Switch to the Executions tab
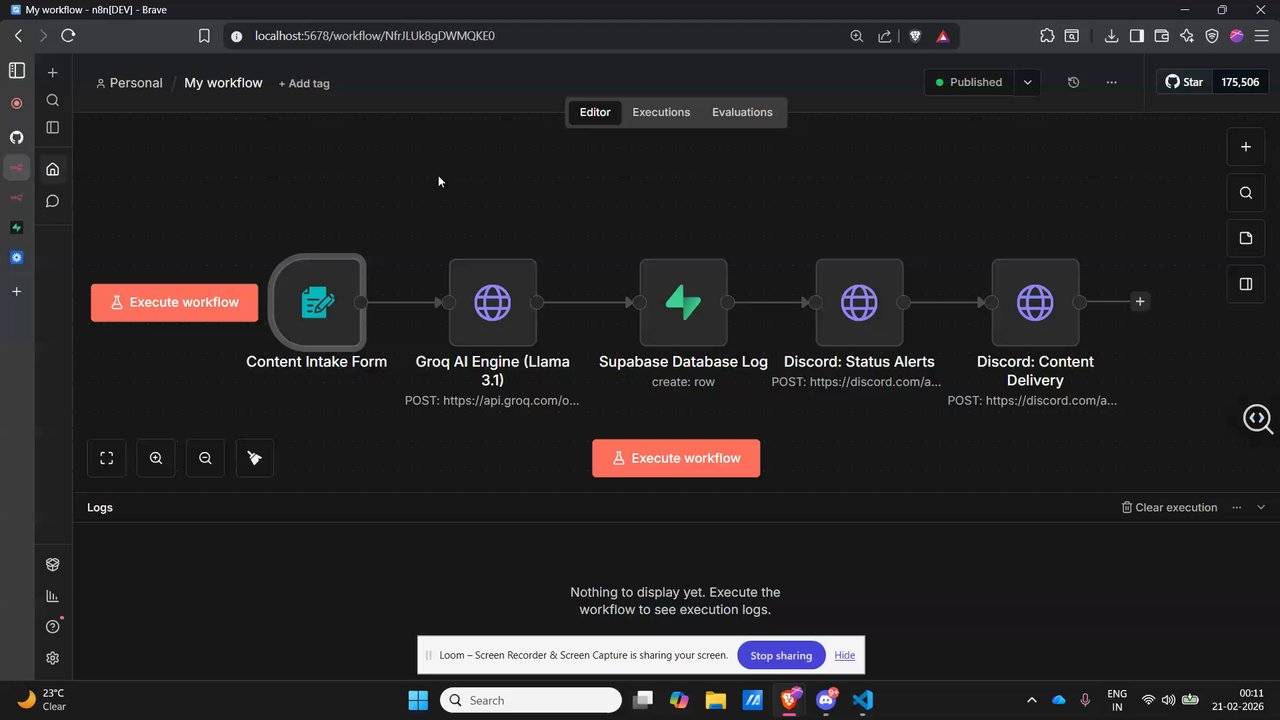1280x720 pixels. (x=661, y=112)
